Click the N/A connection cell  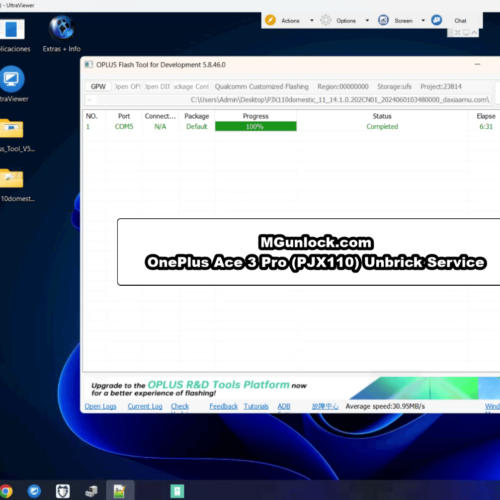click(160, 127)
